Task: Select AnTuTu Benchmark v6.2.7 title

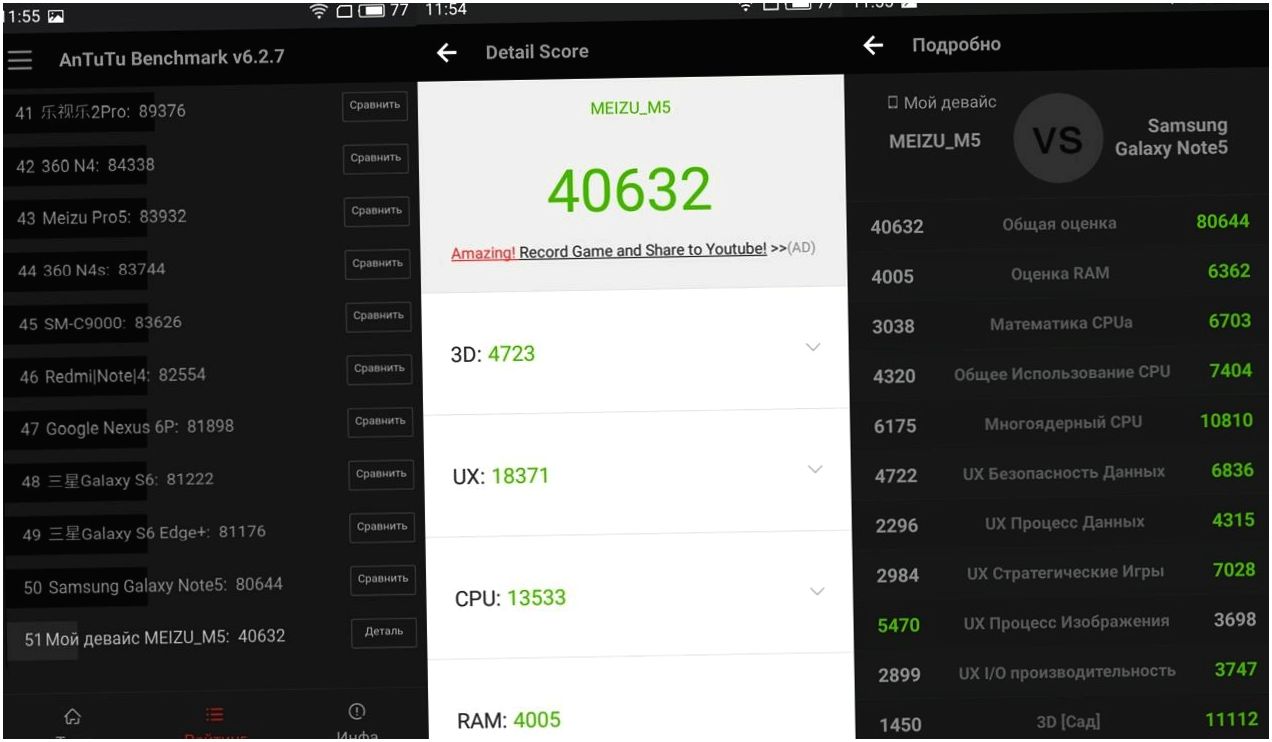Action: (x=172, y=58)
